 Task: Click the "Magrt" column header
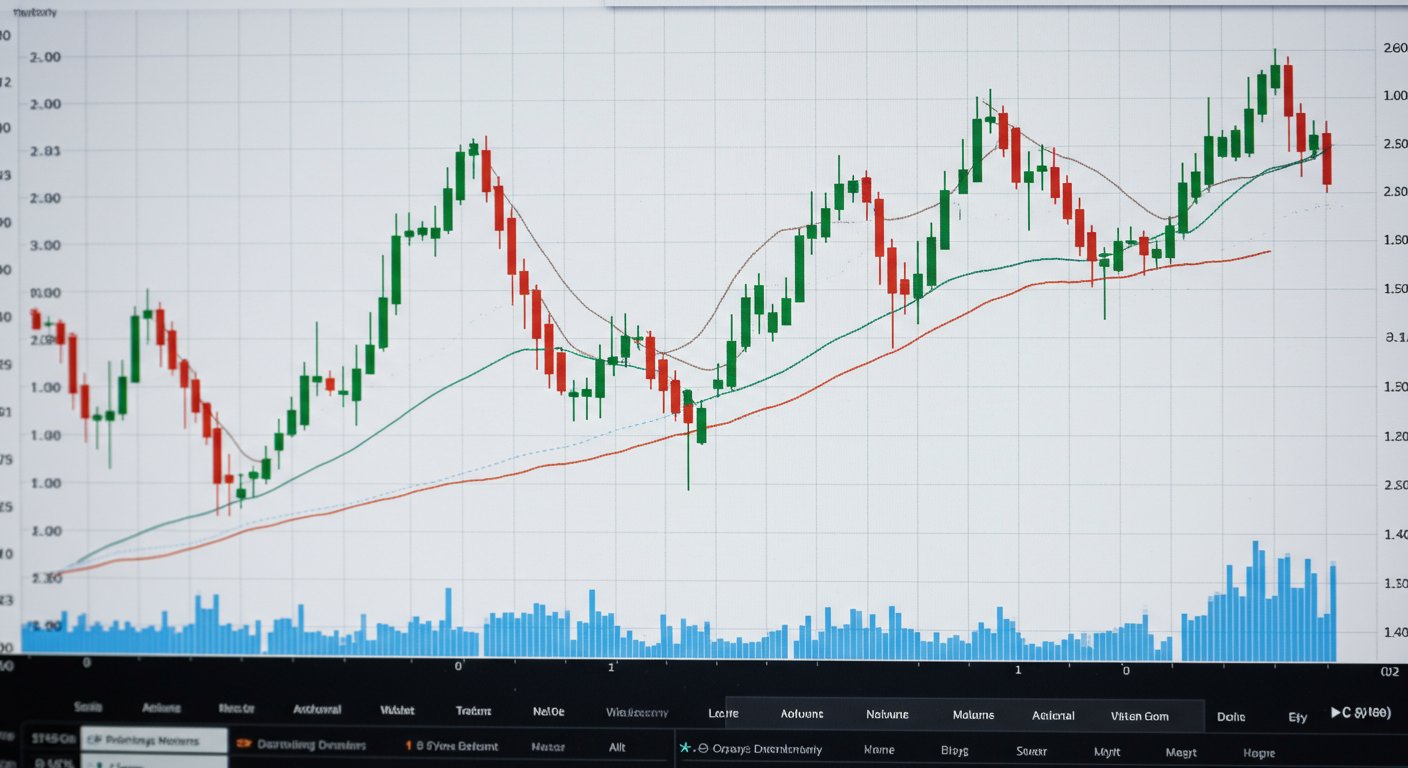click(1181, 752)
